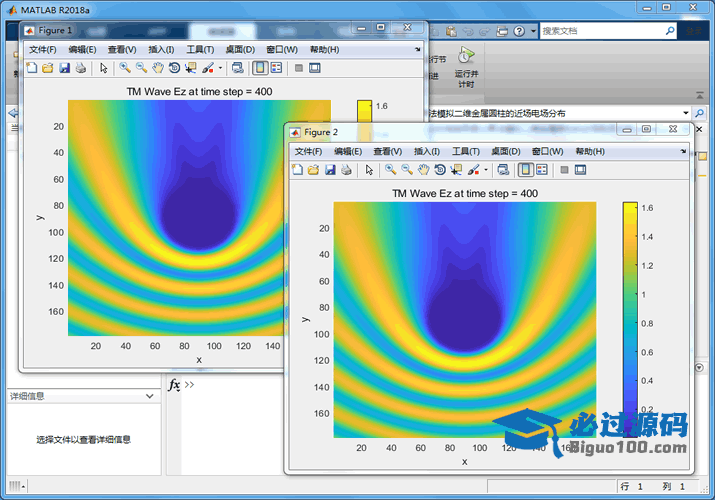
Task: Click New Figure icon in Figure 1 toolbar
Action: tap(31, 68)
